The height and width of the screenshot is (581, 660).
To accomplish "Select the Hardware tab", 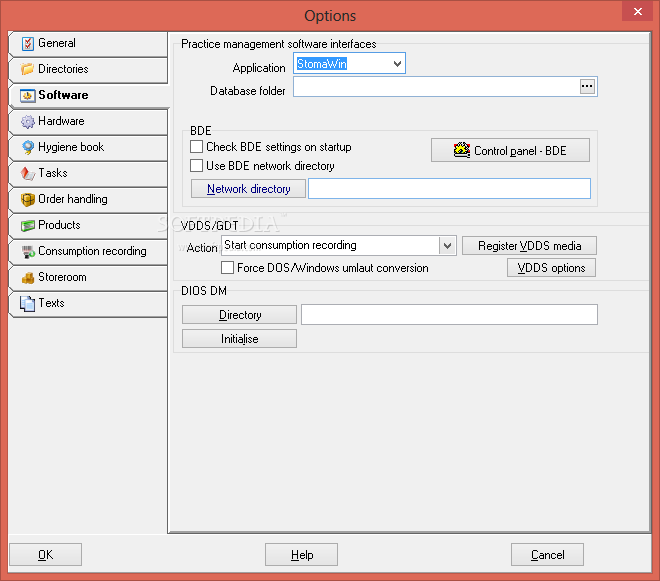I will pyautogui.click(x=88, y=122).
